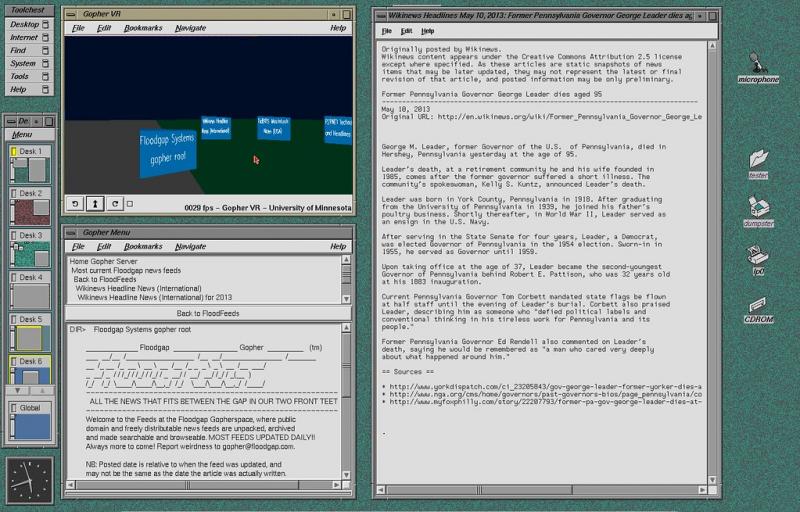Open Help menu in Wikinews Headlines window
The image size is (800, 512).
tap(428, 31)
